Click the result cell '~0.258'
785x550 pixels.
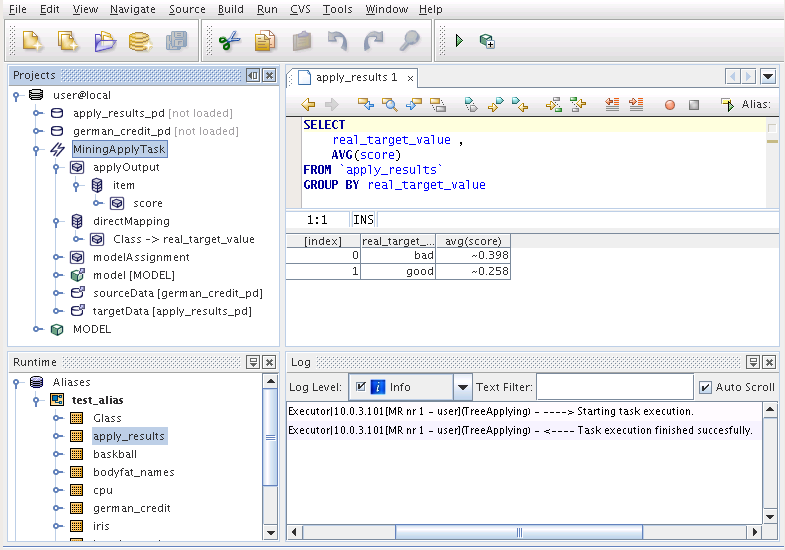(473, 271)
